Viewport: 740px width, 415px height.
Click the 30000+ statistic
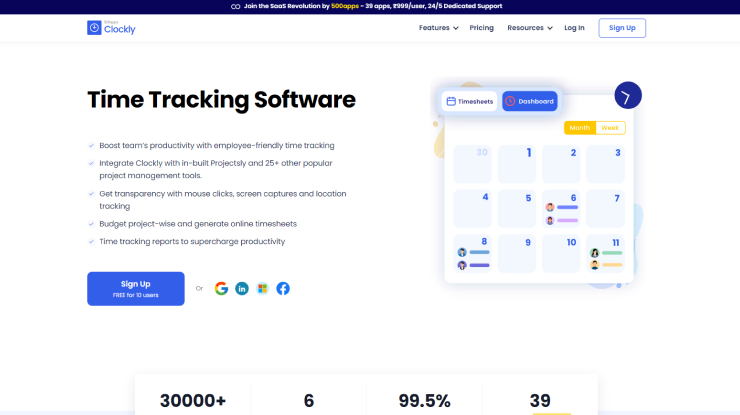point(193,401)
